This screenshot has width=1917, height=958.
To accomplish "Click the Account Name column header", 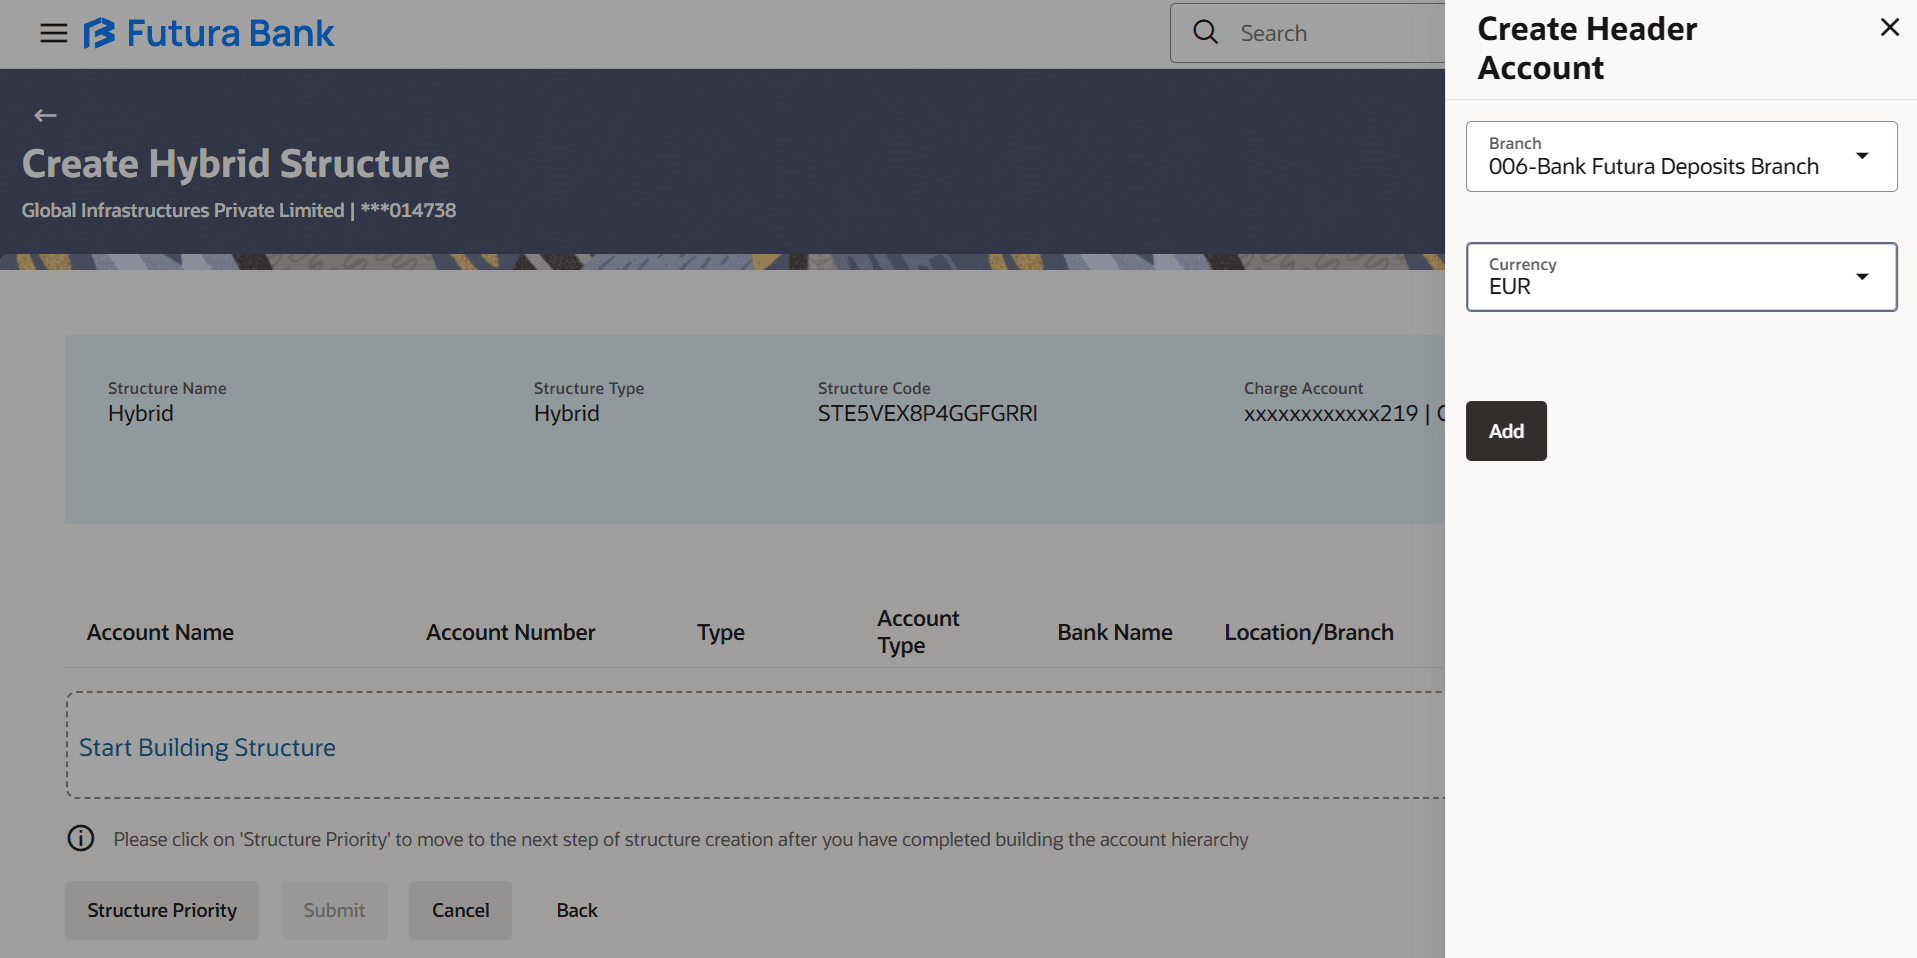I will [160, 632].
